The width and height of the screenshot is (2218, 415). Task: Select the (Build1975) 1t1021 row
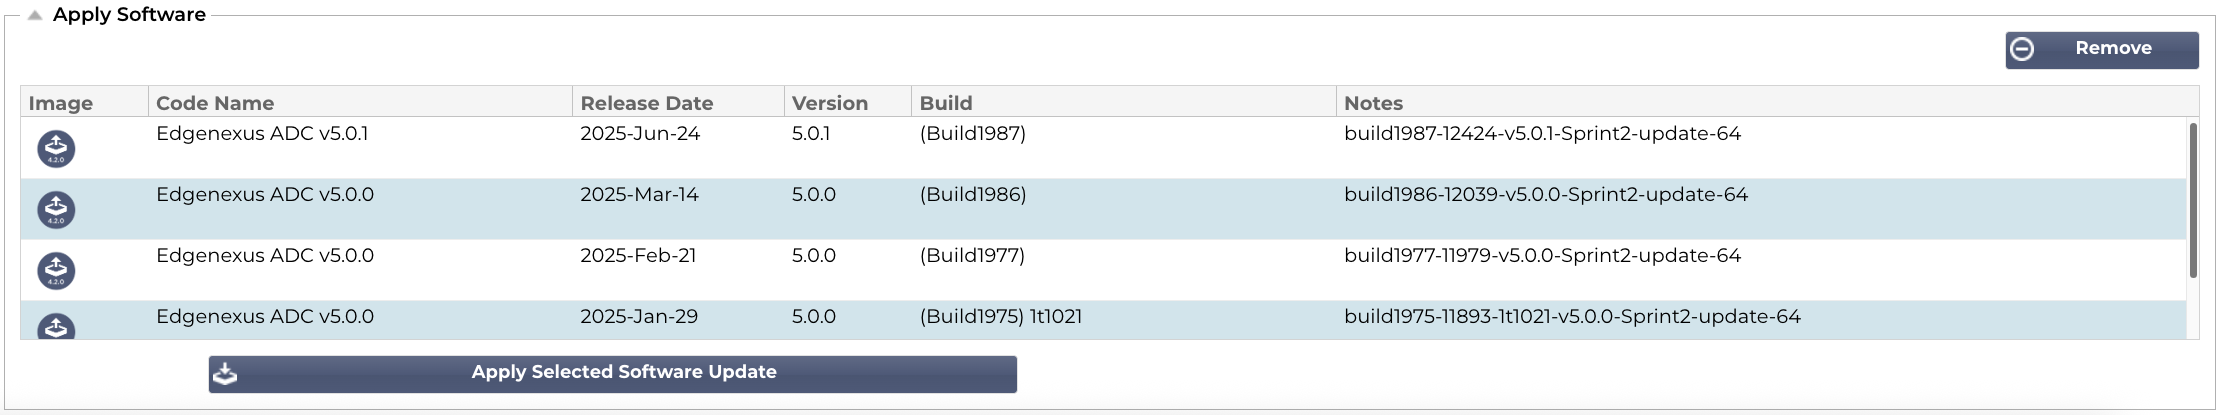1103,320
